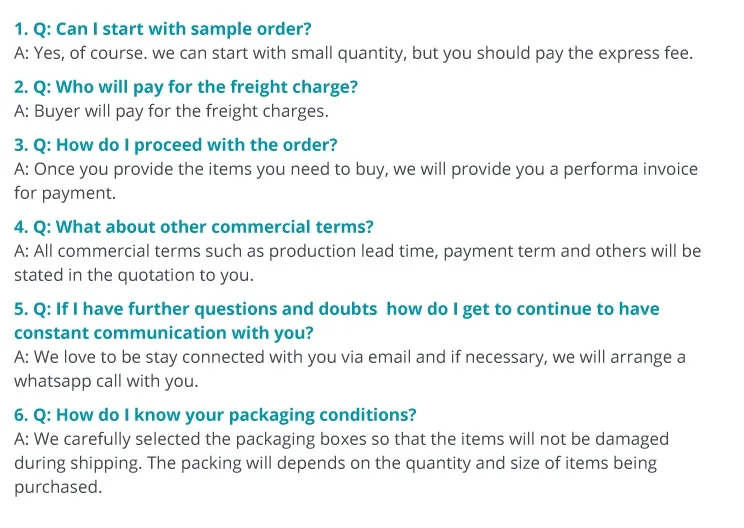This screenshot has width=744, height=528.
Task: Click the number "6." label of last question
Action: (x=22, y=415)
